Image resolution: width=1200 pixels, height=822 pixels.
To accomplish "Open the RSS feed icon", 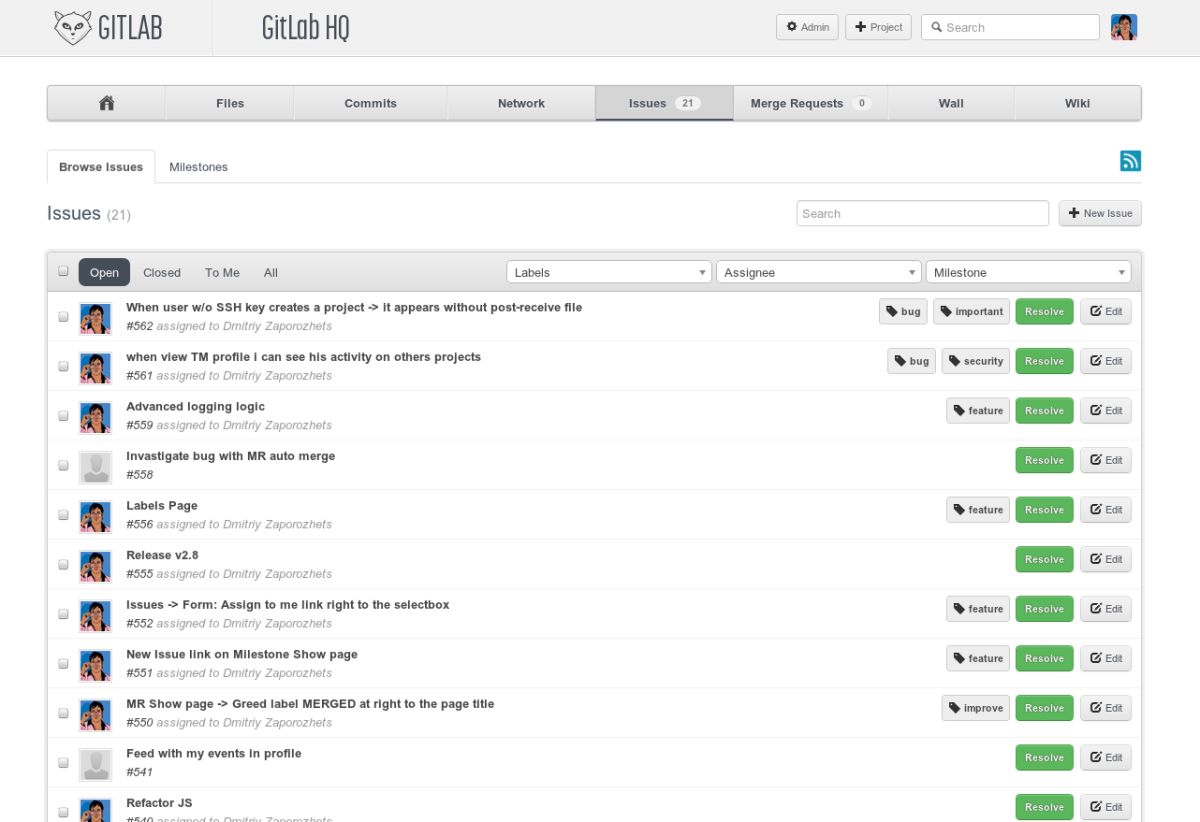I will [1130, 161].
